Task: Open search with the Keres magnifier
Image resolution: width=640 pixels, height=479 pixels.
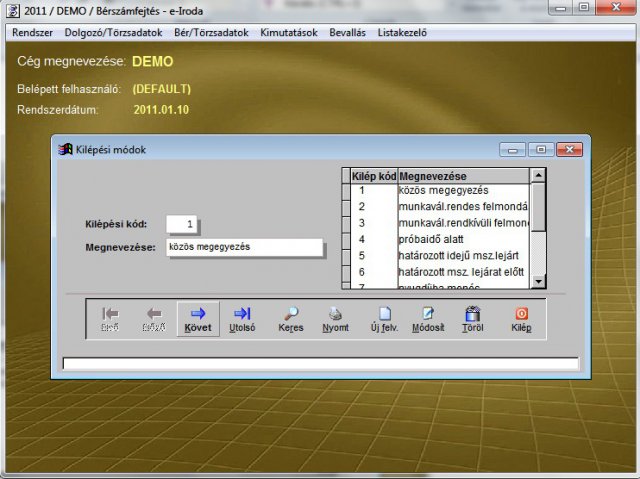Action: click(x=291, y=318)
